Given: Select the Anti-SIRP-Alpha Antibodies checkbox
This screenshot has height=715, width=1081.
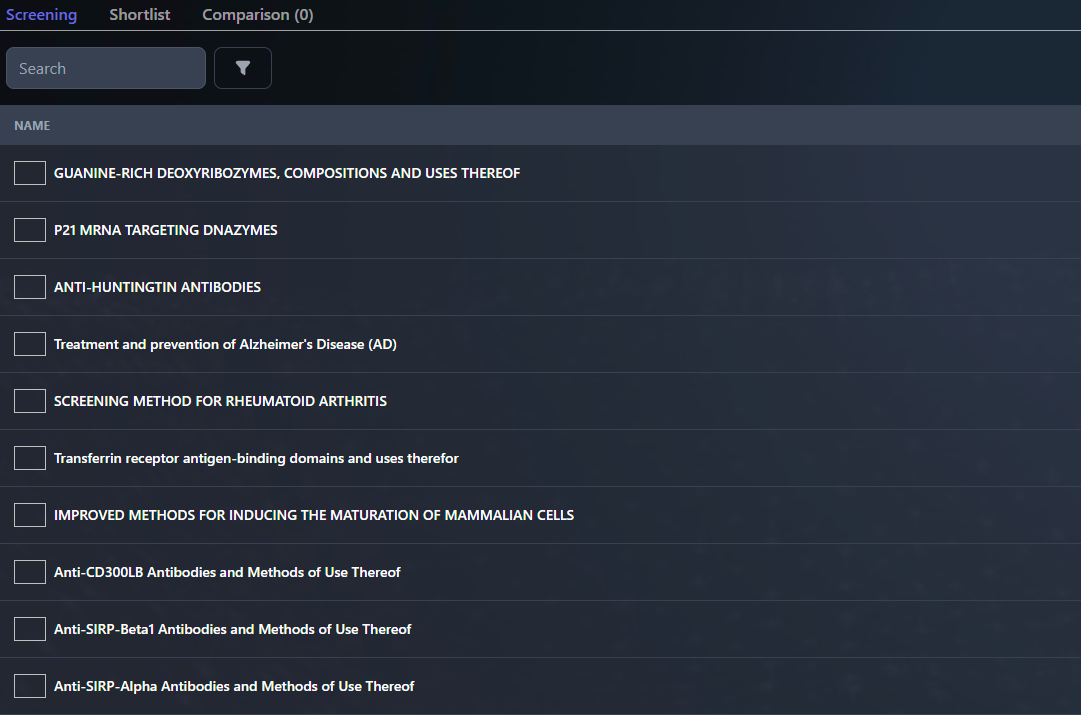Looking at the screenshot, I should pyautogui.click(x=30, y=686).
